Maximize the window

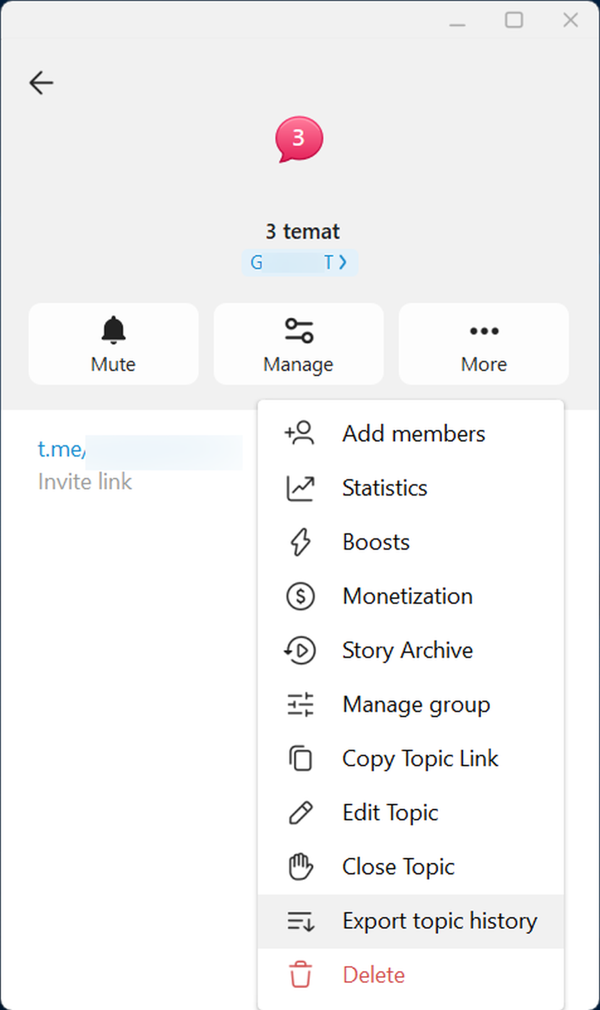pyautogui.click(x=514, y=20)
